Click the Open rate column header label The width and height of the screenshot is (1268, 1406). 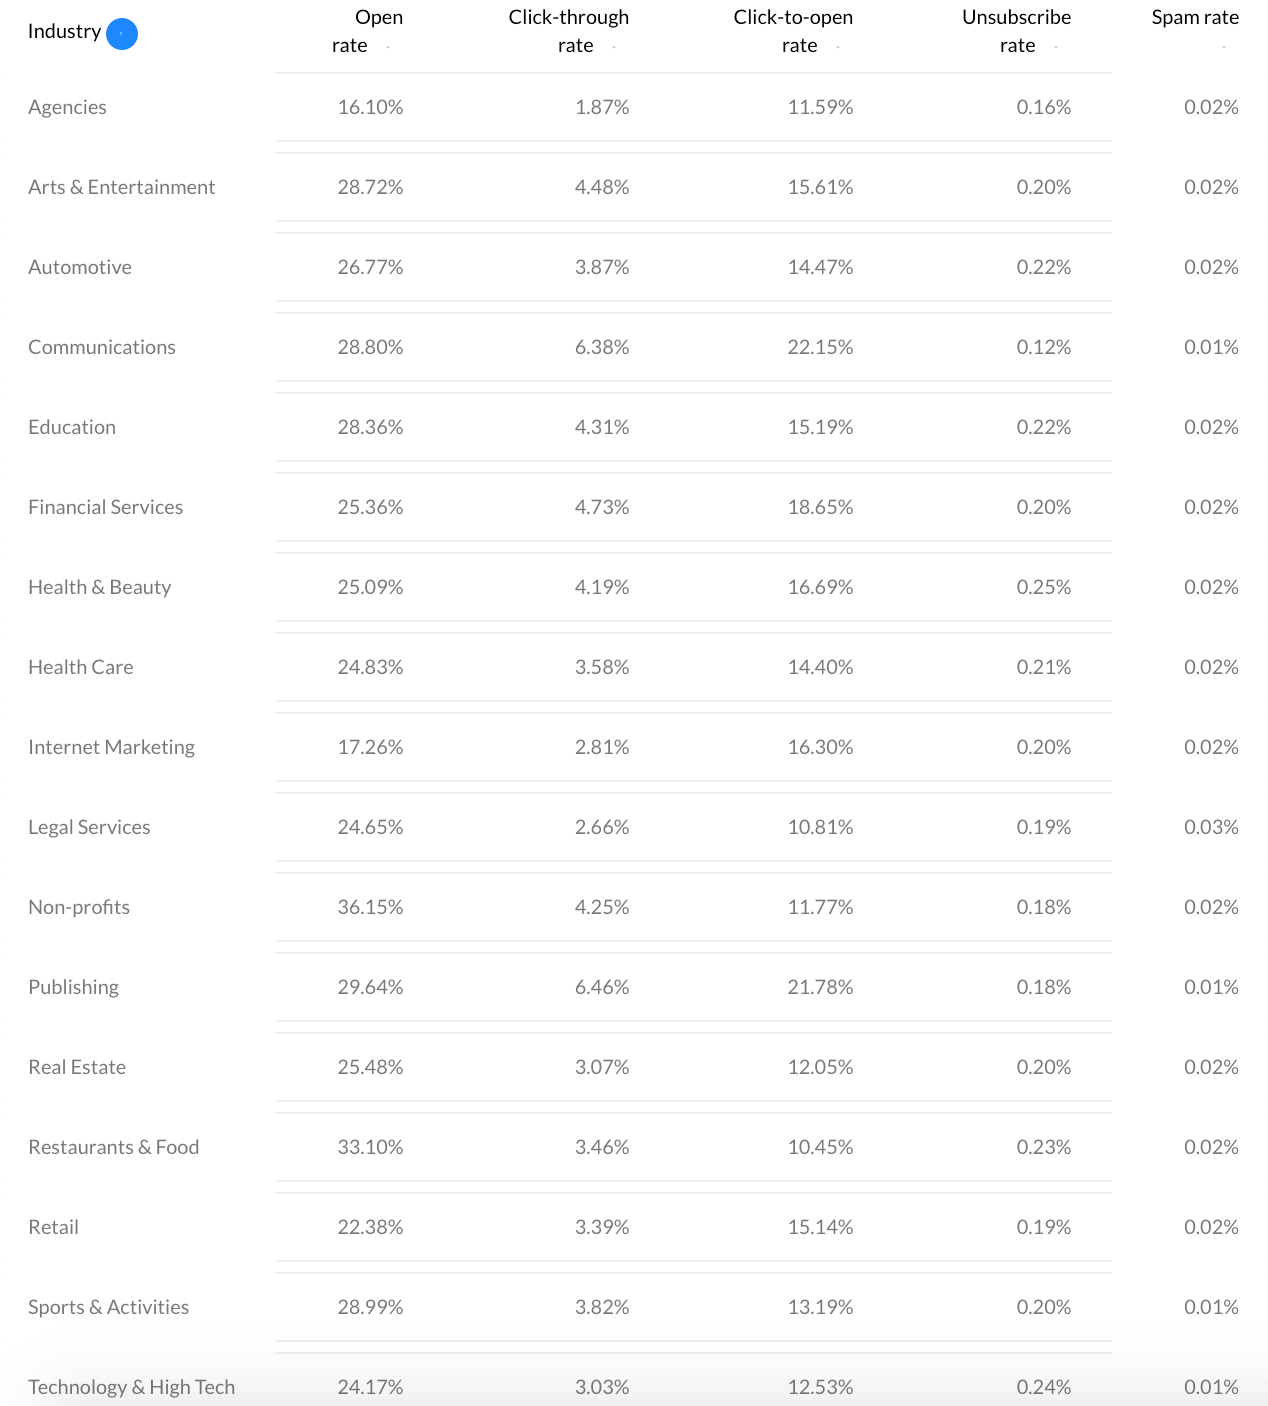coord(367,31)
